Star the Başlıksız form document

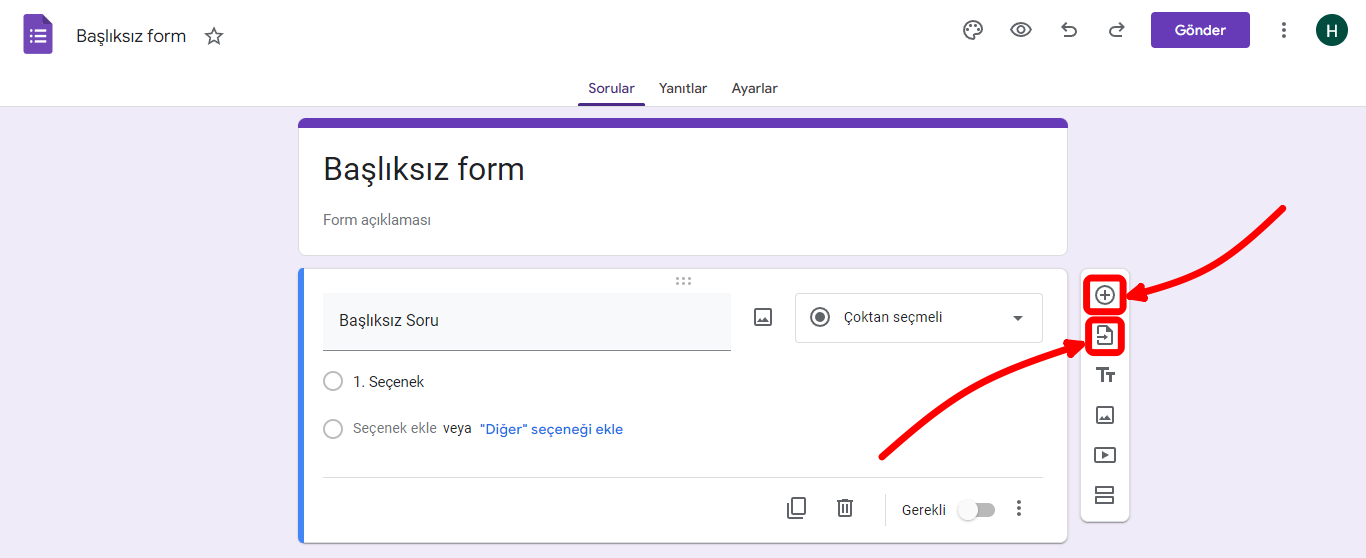click(214, 37)
